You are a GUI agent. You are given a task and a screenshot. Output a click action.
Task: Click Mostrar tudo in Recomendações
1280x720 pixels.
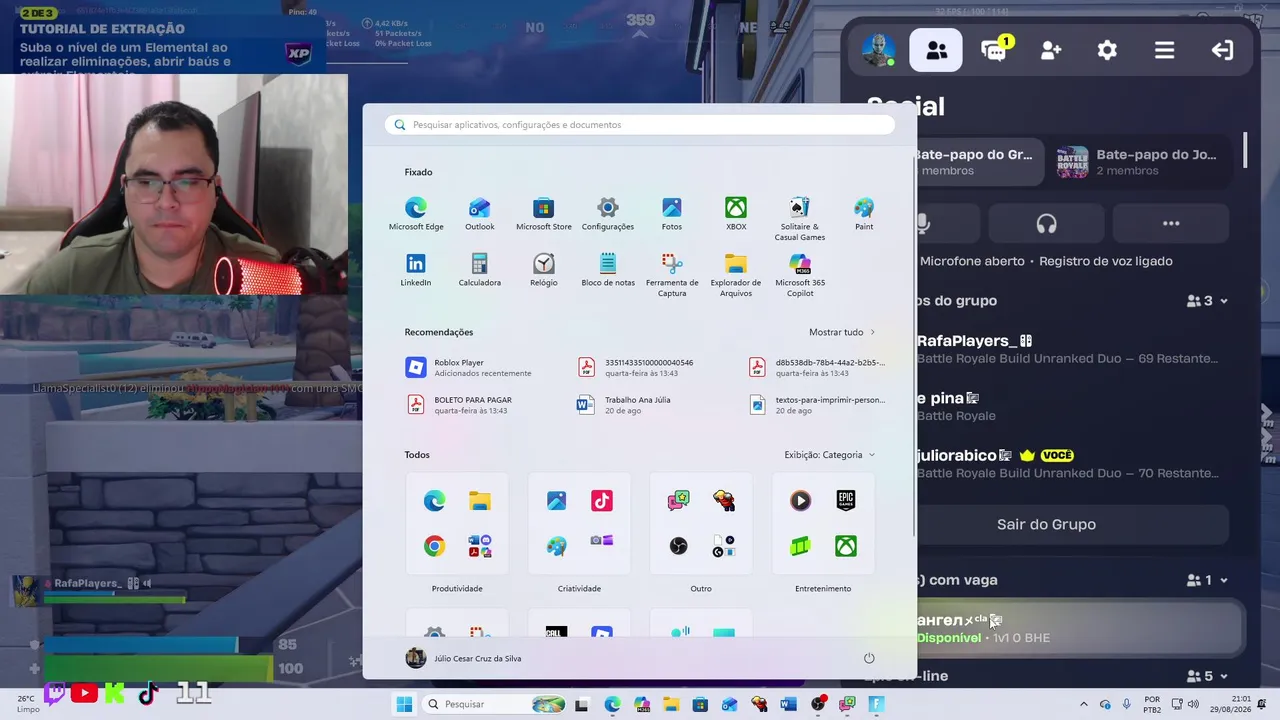(x=842, y=332)
